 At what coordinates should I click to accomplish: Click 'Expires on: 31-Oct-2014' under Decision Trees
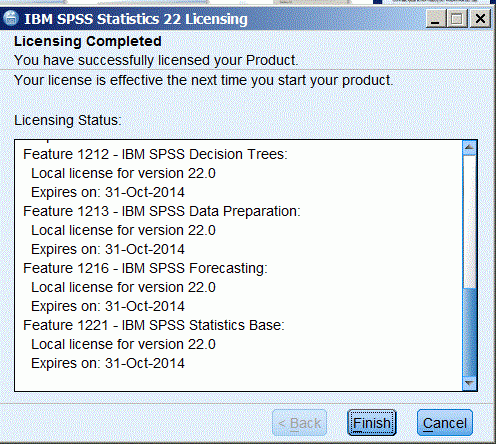click(108, 192)
